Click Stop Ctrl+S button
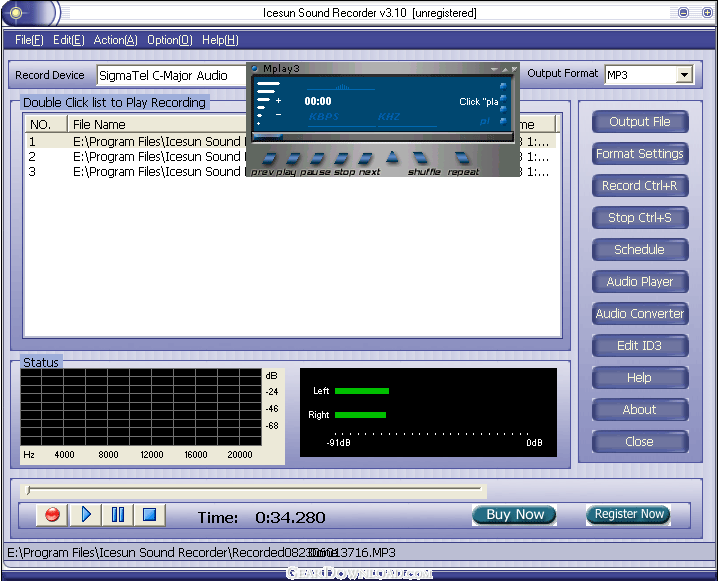 640,217
